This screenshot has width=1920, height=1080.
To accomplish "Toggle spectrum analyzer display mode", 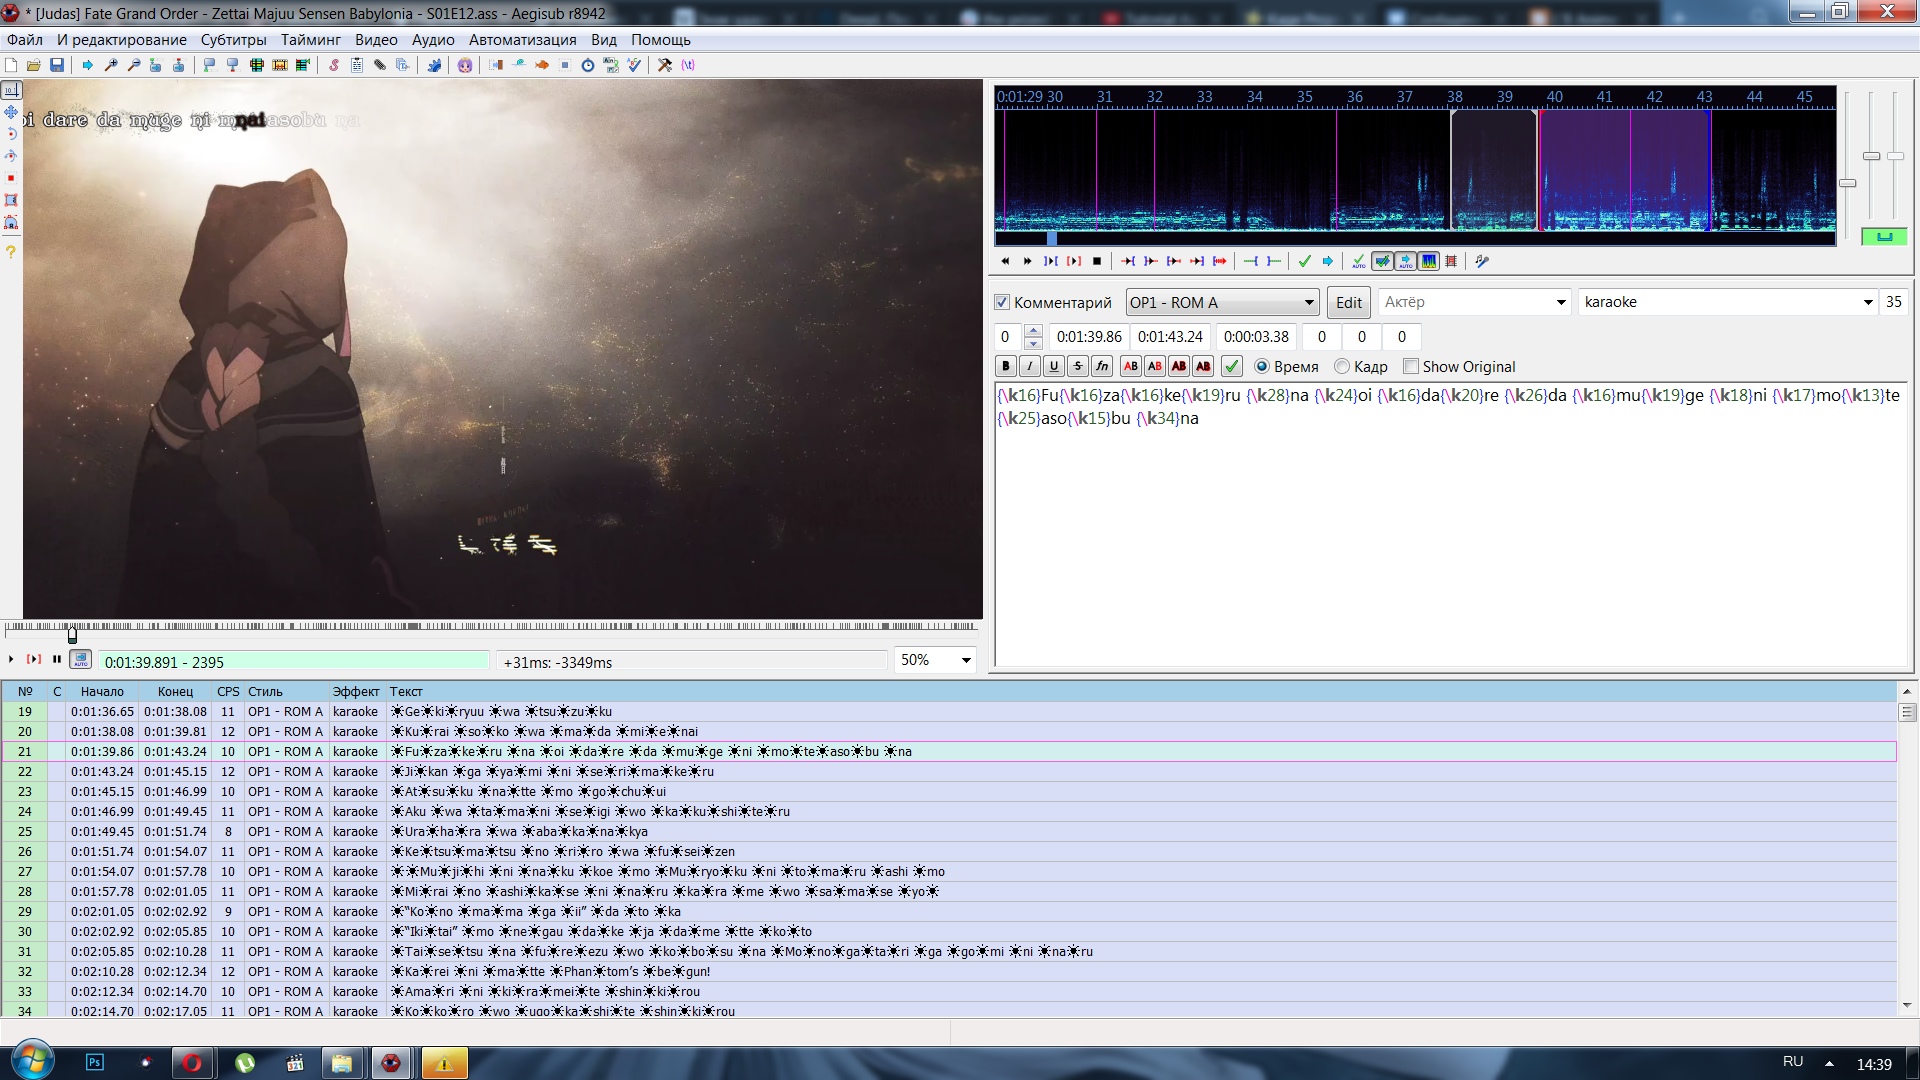I will tap(1429, 261).
